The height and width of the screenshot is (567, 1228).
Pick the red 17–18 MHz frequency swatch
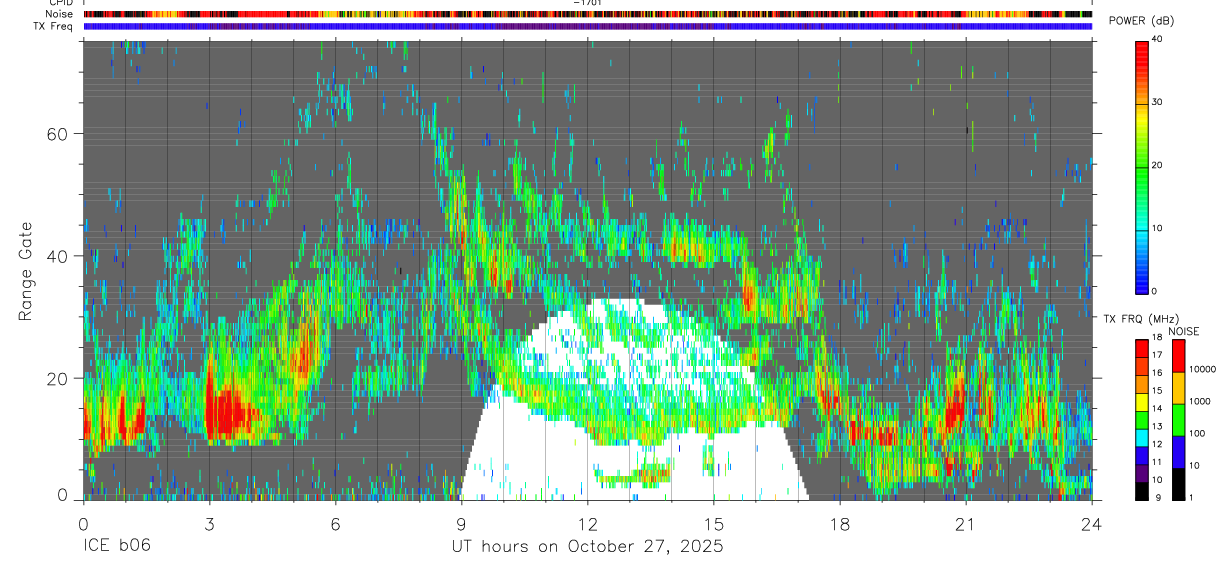tap(1142, 349)
